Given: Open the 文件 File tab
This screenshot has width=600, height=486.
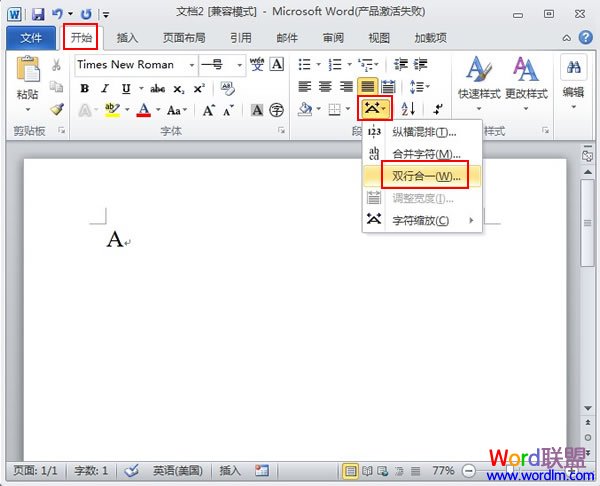Looking at the screenshot, I should coord(31,38).
